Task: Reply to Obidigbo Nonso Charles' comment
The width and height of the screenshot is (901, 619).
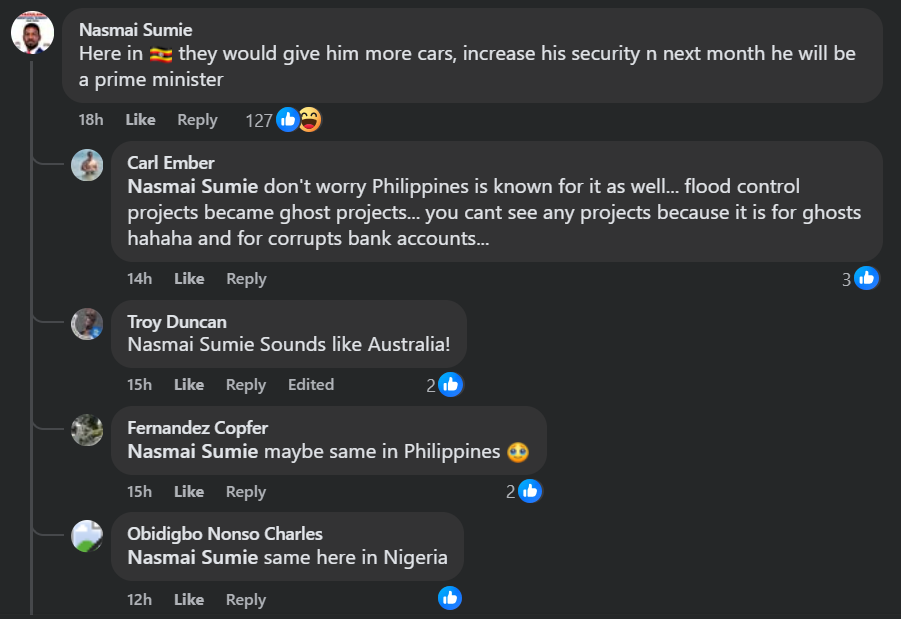Action: coord(246,600)
